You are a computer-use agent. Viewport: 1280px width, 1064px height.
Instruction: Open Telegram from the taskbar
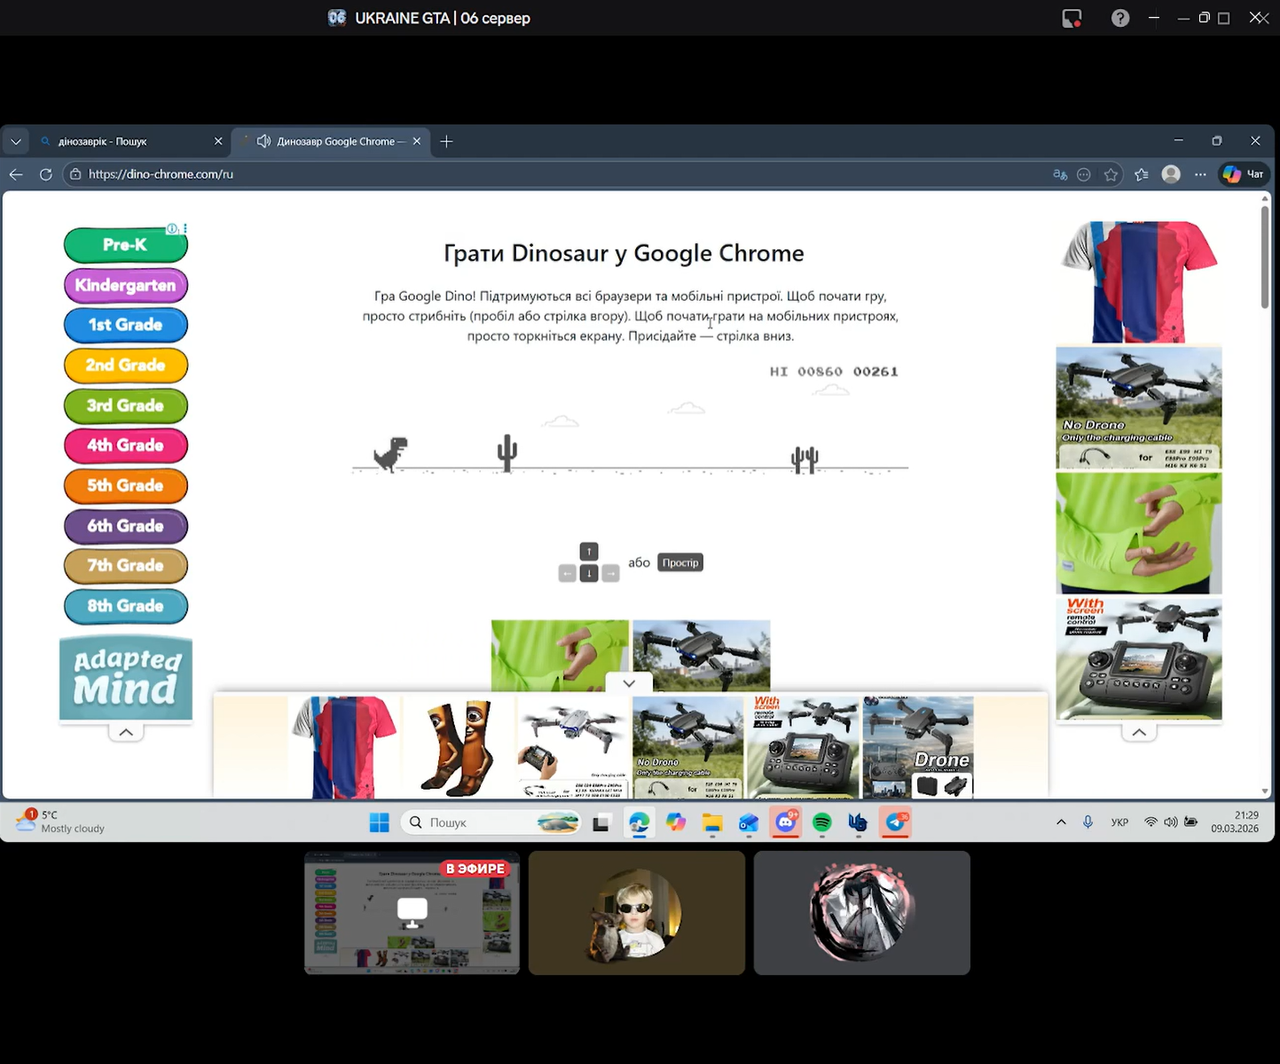click(x=895, y=823)
